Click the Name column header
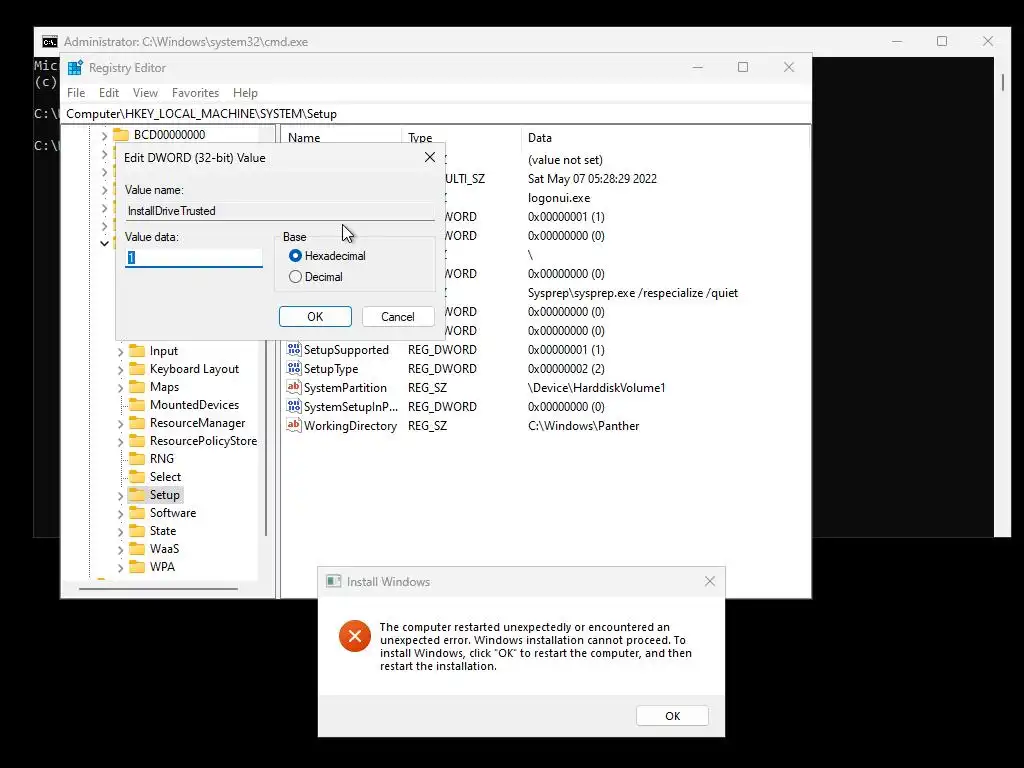The height and width of the screenshot is (768, 1024). [304, 138]
